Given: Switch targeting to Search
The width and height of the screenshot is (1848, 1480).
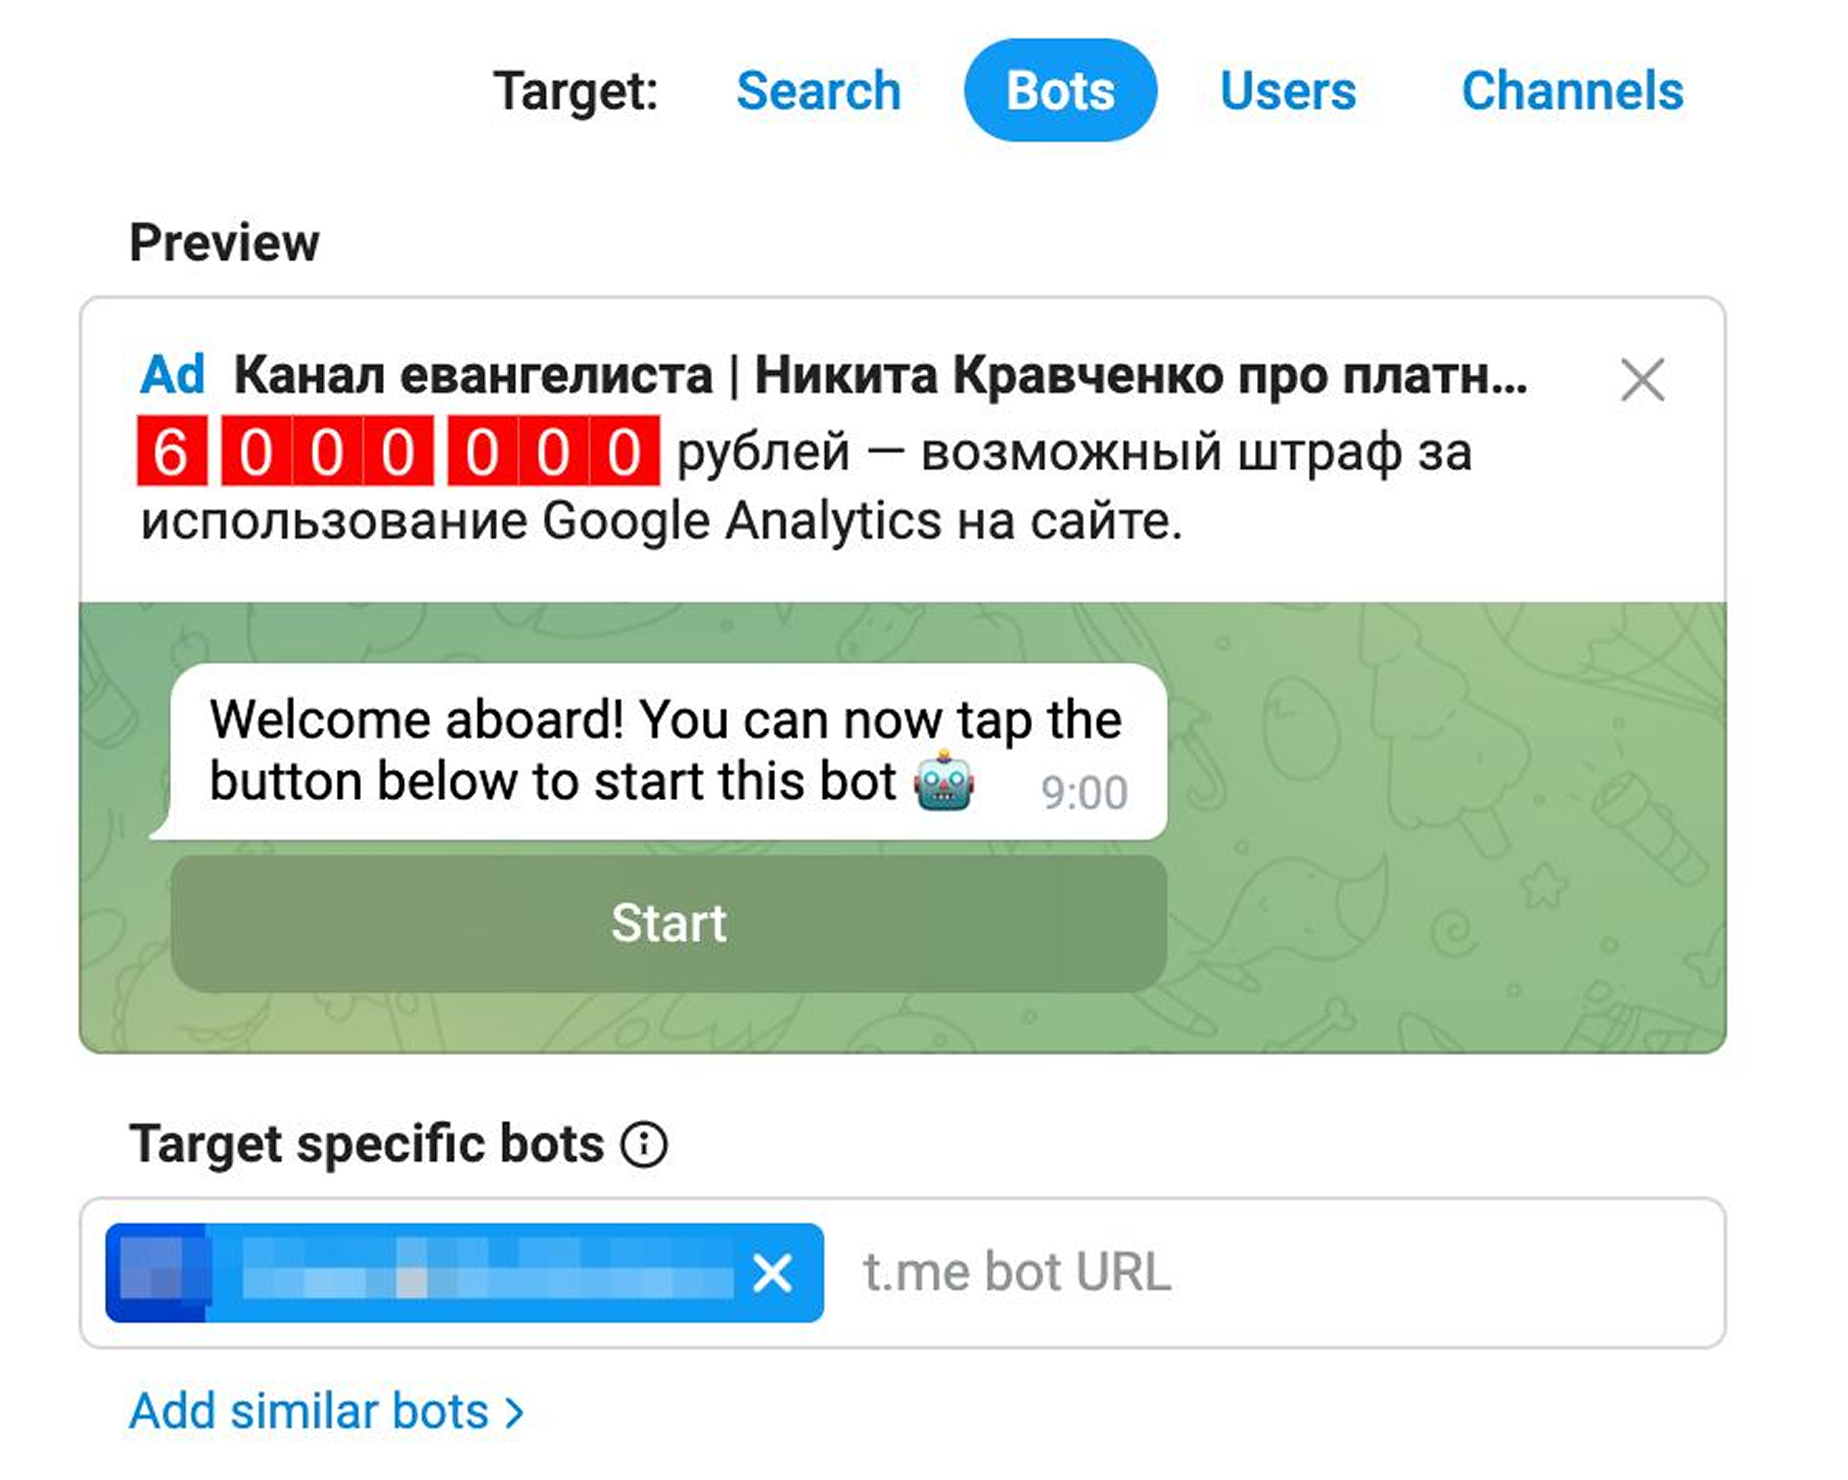Looking at the screenshot, I should [x=818, y=90].
